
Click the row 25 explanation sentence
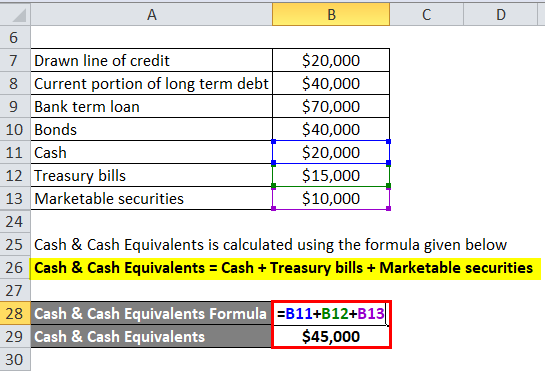point(270,245)
